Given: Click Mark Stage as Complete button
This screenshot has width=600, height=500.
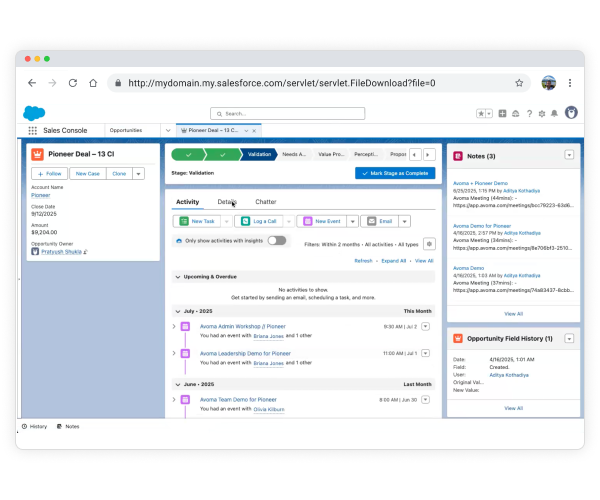Looking at the screenshot, I should (x=395, y=173).
